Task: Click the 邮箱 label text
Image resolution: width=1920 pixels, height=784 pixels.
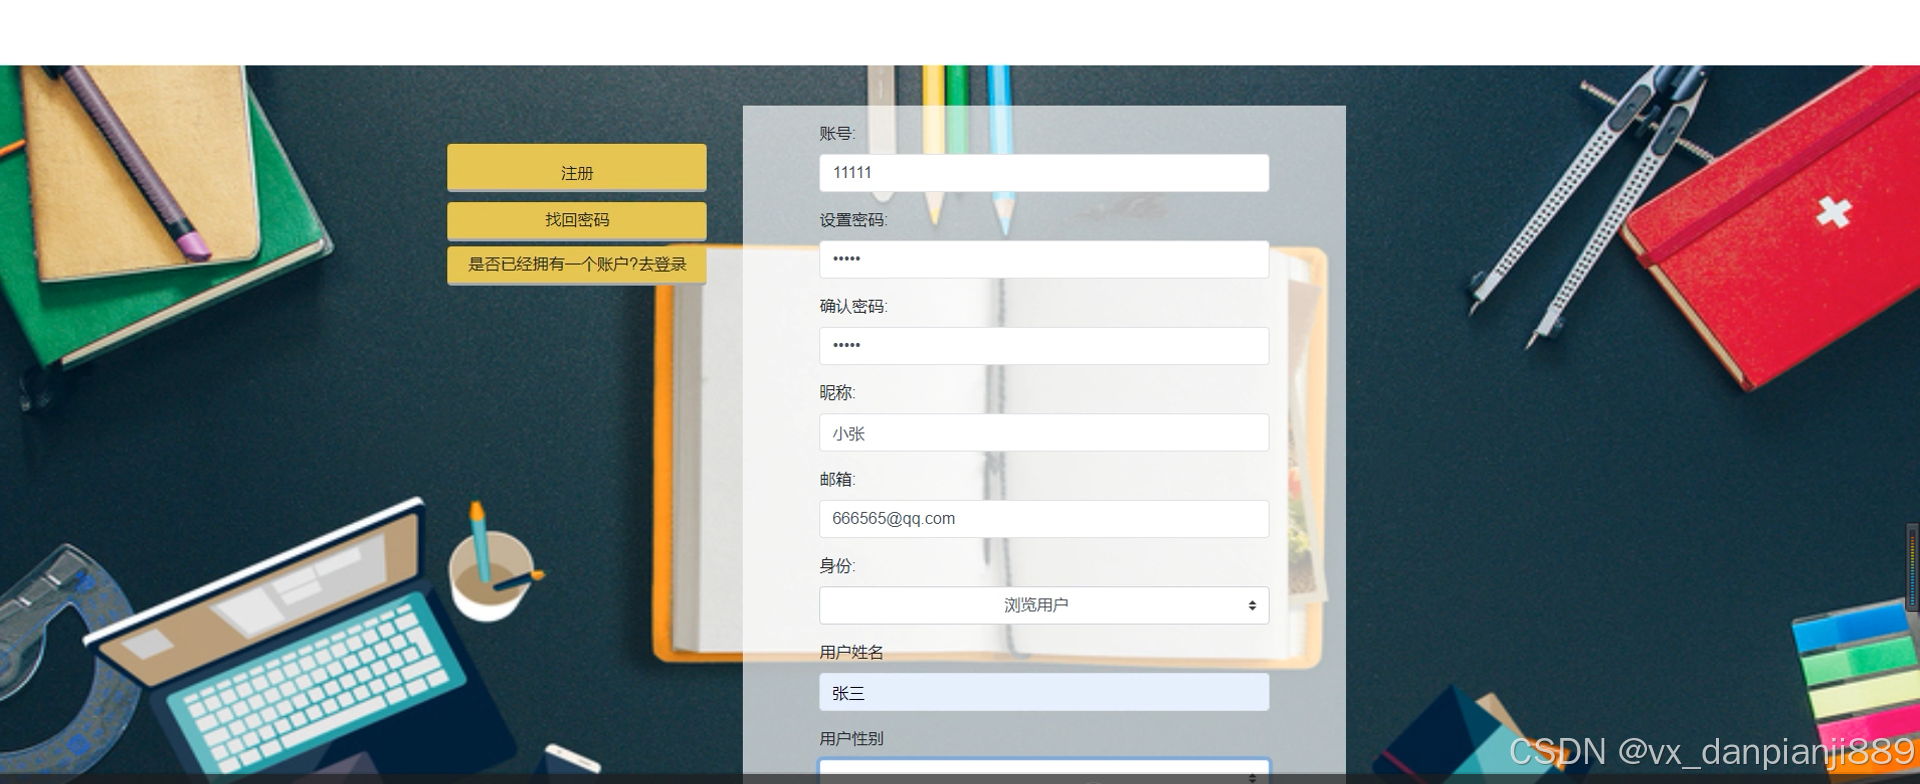Action: pyautogui.click(x=837, y=480)
